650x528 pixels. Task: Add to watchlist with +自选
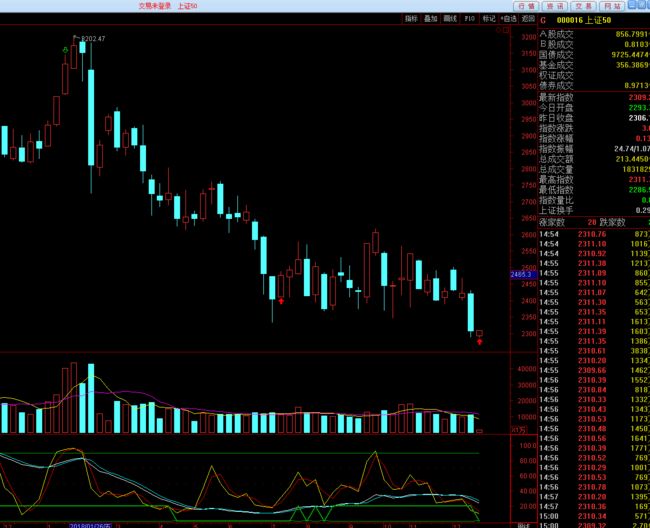coord(508,19)
